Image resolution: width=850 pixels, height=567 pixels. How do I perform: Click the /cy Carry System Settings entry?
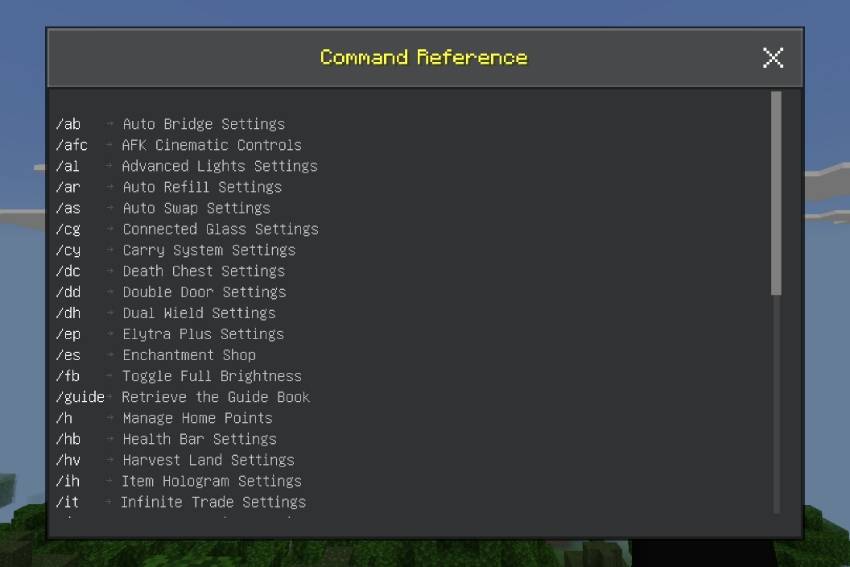176,250
